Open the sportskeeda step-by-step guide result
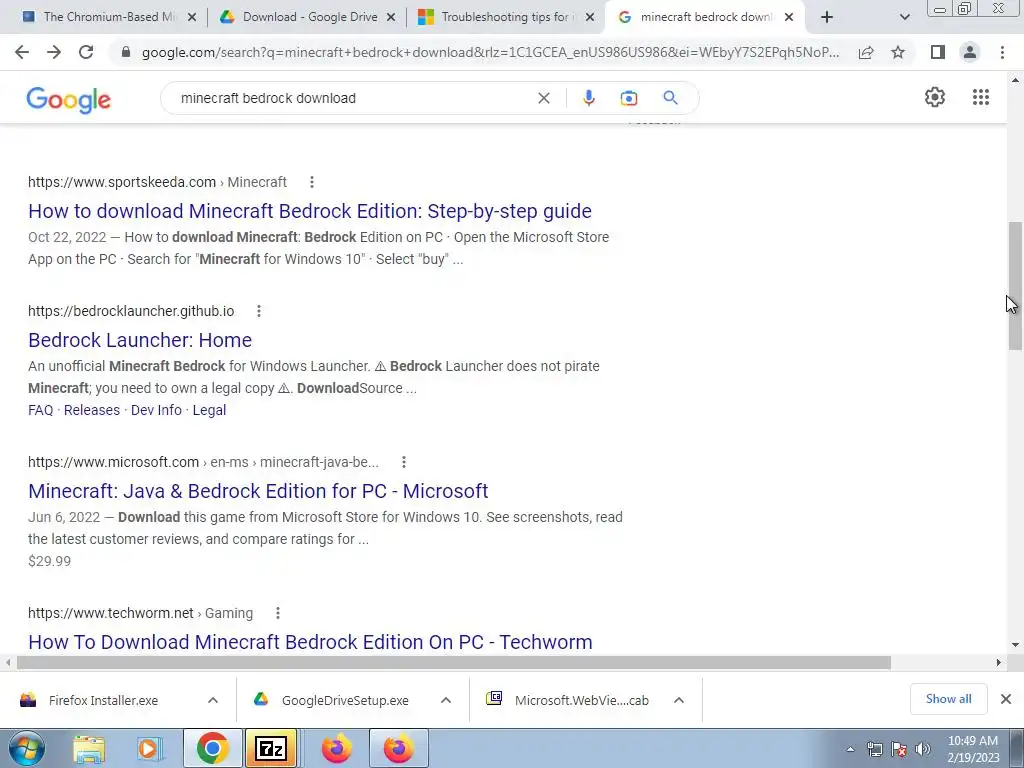The height and width of the screenshot is (768, 1024). click(x=310, y=211)
